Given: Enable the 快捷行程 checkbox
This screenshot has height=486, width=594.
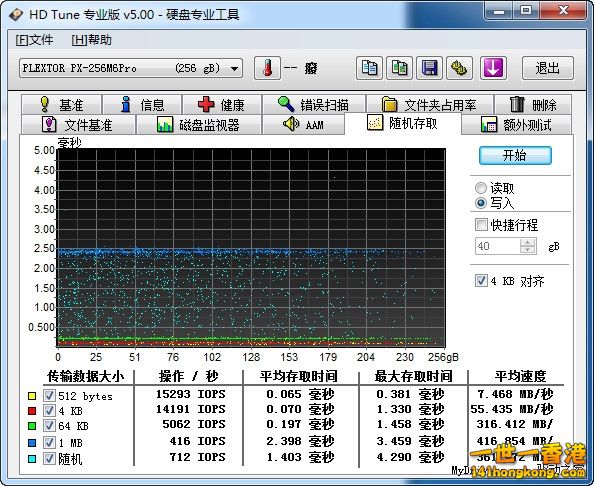Looking at the screenshot, I should coord(481,225).
